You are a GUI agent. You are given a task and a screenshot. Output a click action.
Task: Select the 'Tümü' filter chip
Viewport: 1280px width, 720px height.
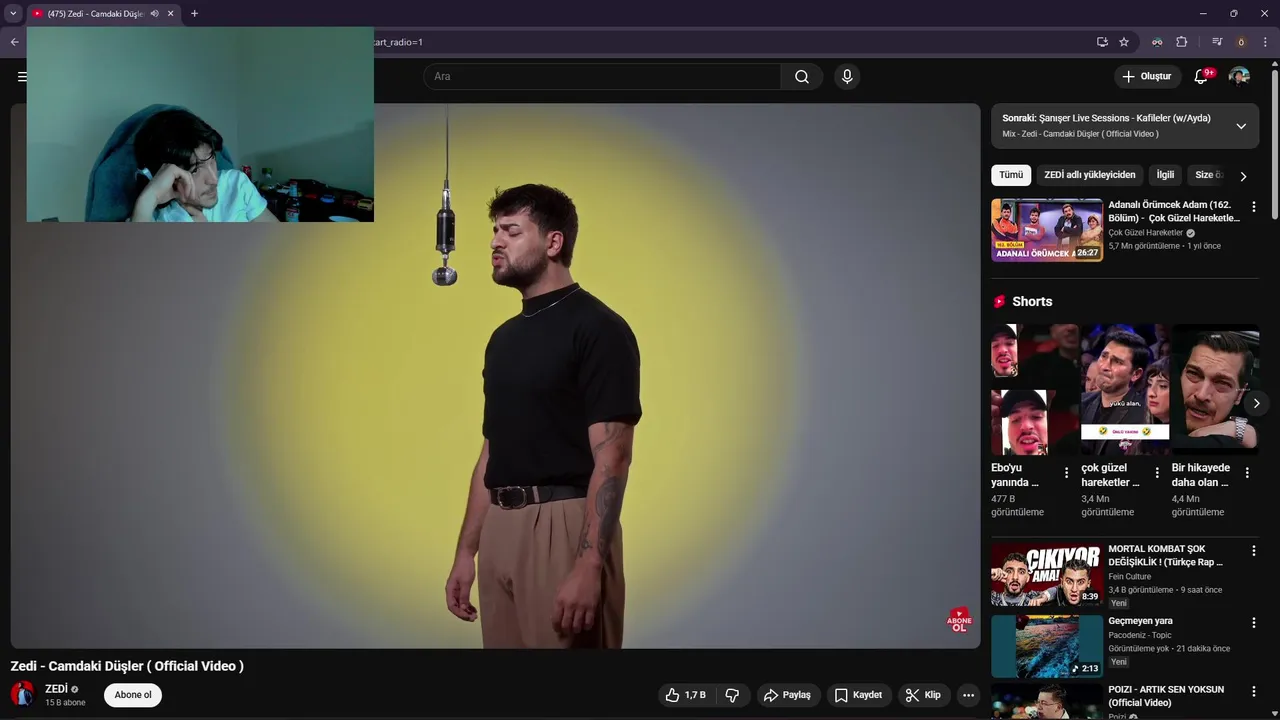pos(1011,175)
